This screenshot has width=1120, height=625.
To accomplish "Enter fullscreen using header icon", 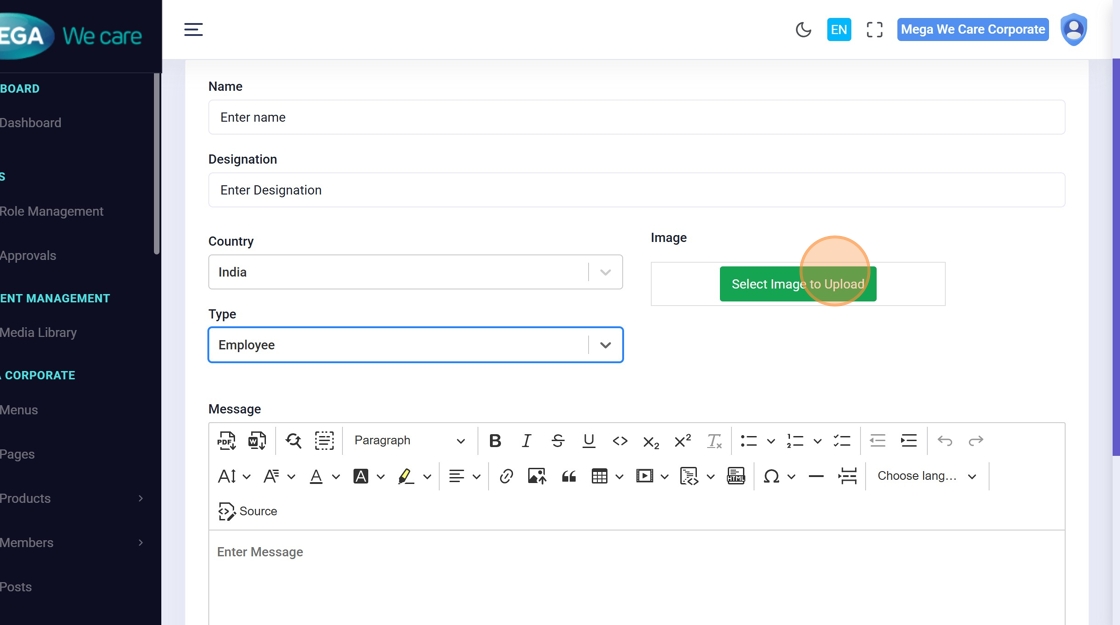I will [874, 30].
